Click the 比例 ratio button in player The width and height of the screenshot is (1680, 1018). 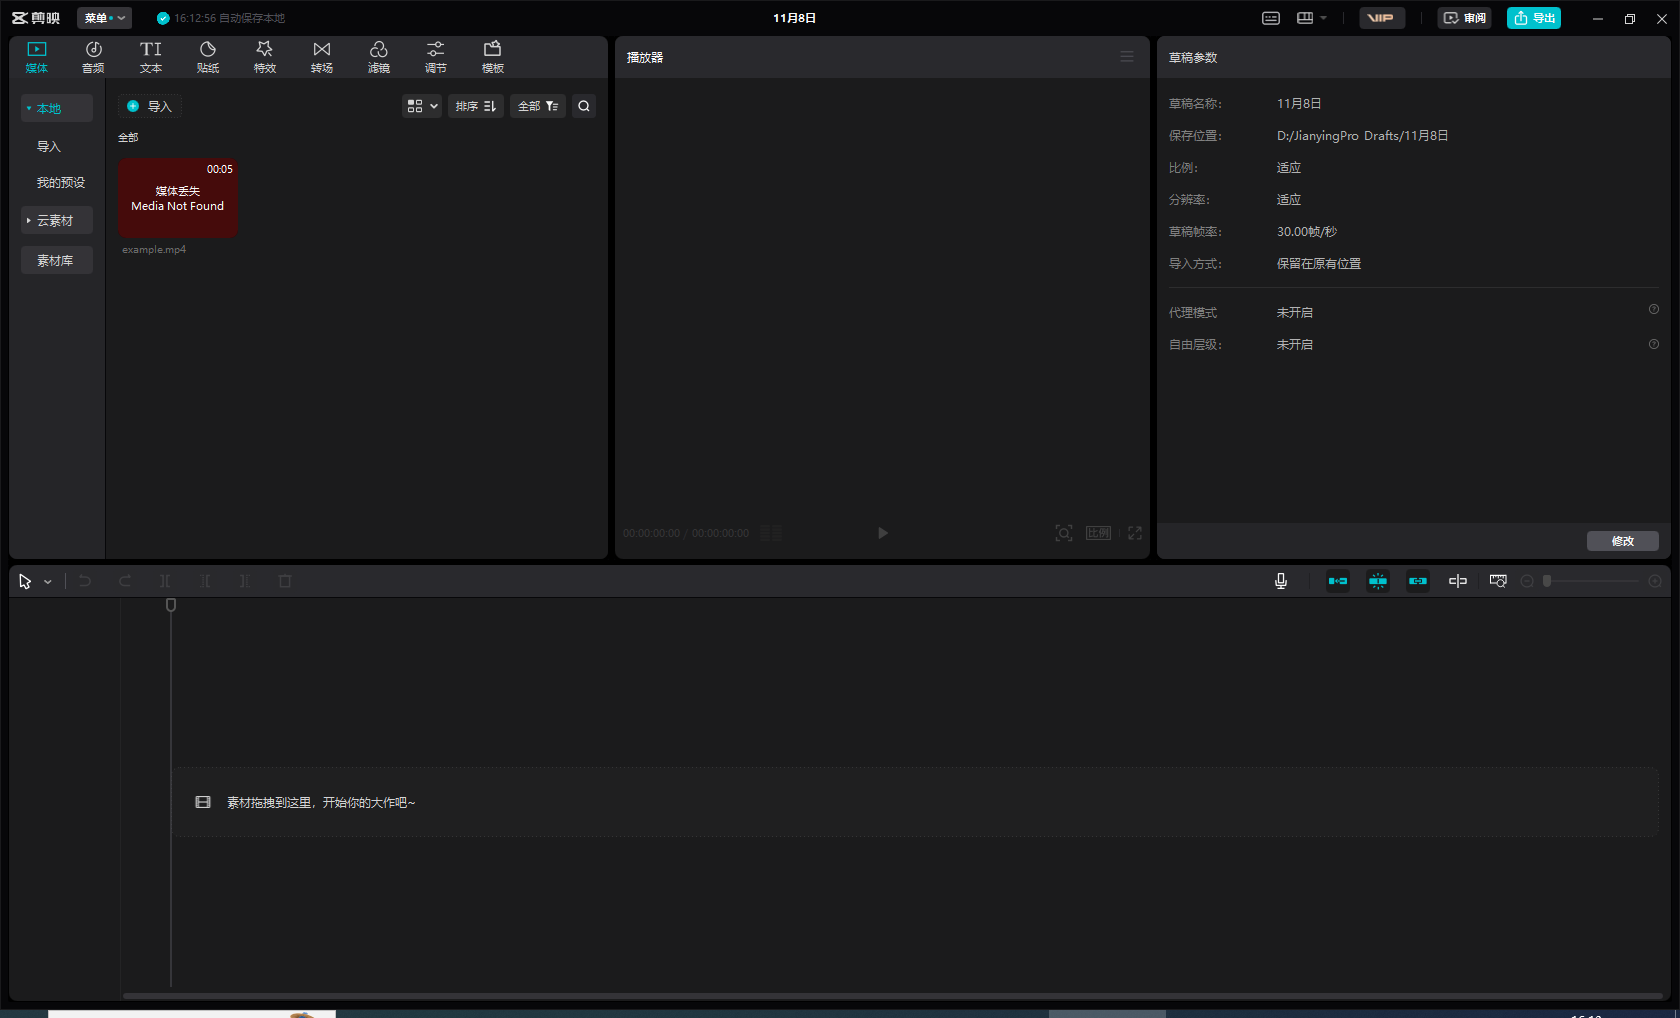[x=1098, y=533]
